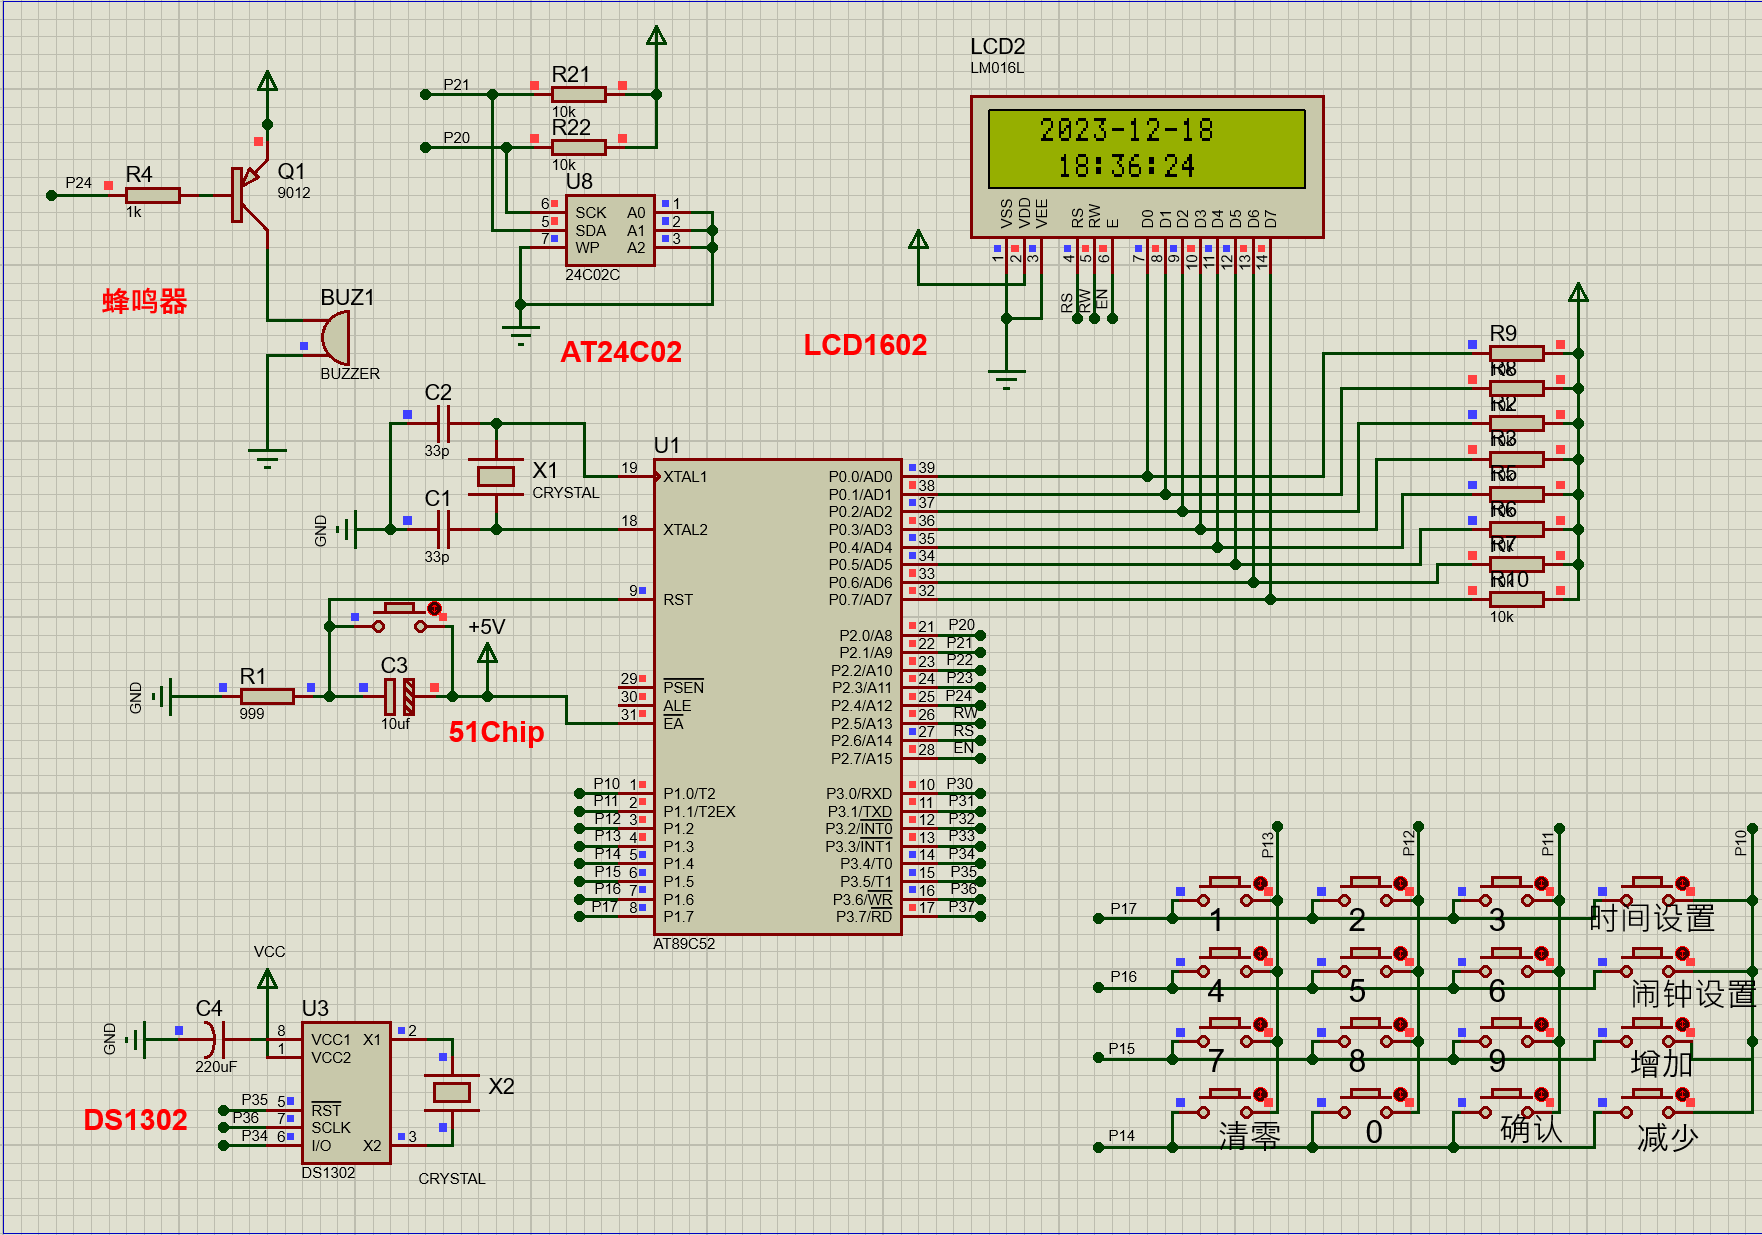Push keypad button 6
This screenshot has width=1762, height=1235.
pos(1507,962)
